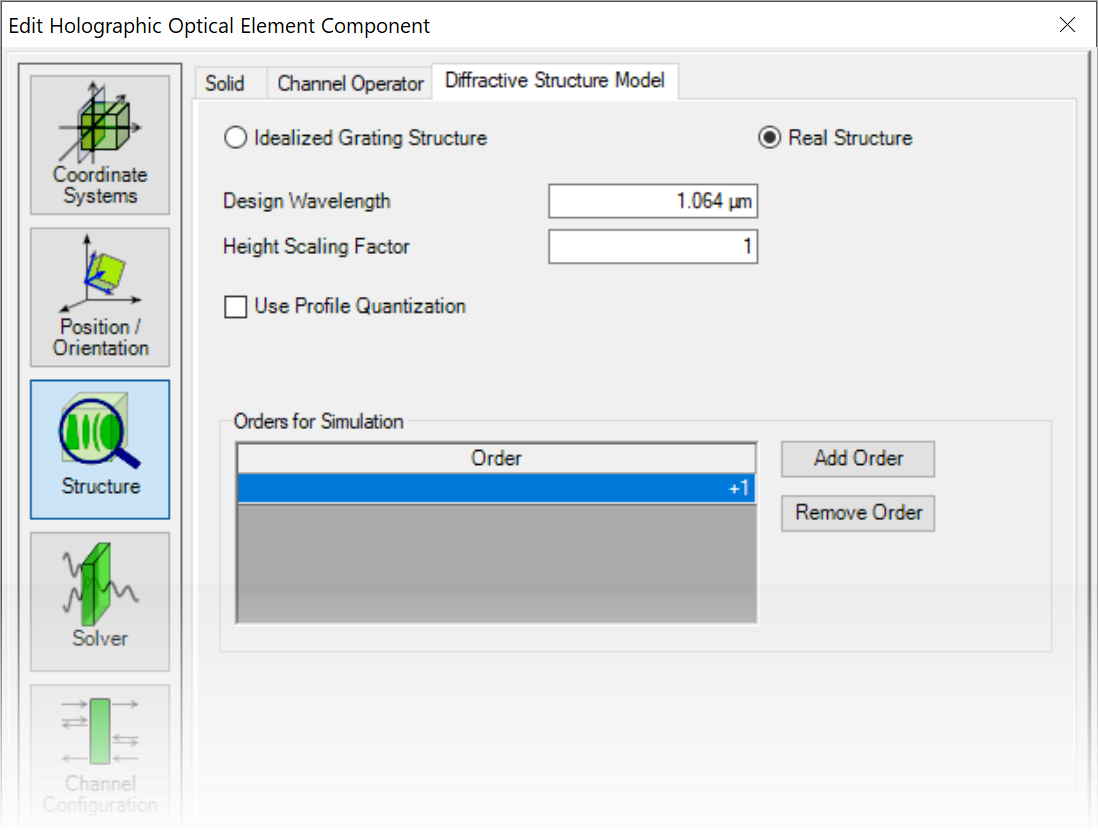Open the Position / Orientation page
The image size is (1098, 833).
coord(100,297)
